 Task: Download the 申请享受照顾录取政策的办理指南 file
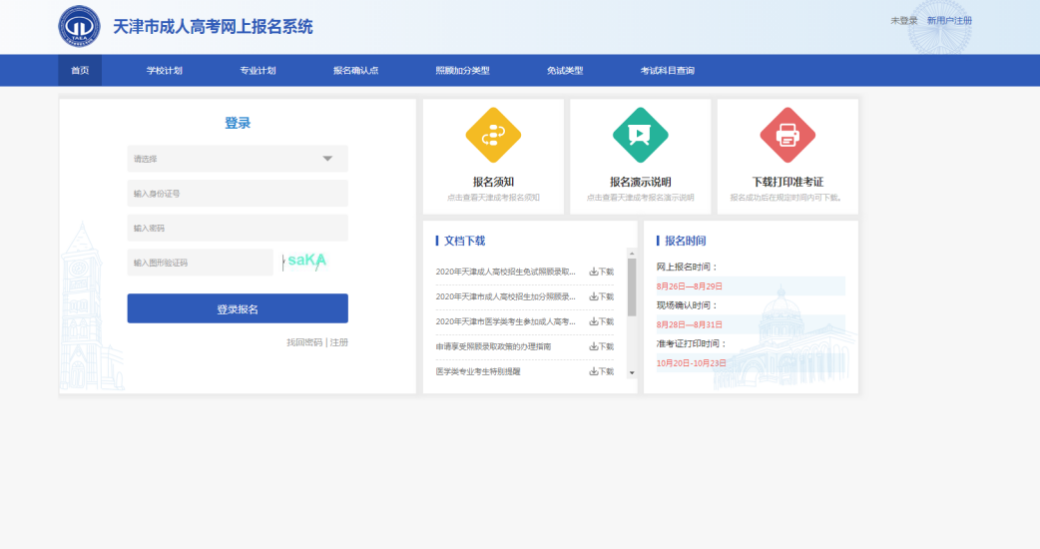[x=602, y=347]
